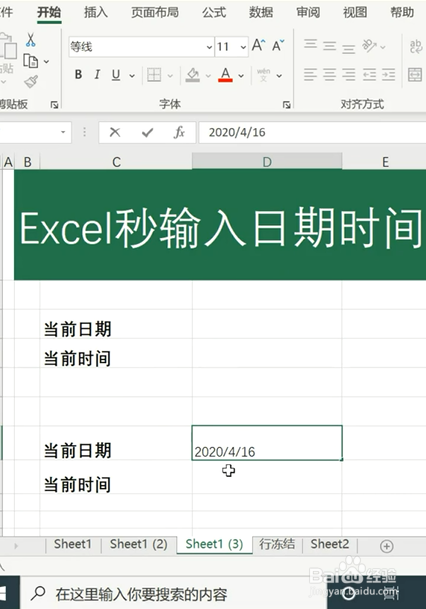This screenshot has height=609, width=426.
Task: Cancel entry in formula bar
Action: [x=115, y=132]
